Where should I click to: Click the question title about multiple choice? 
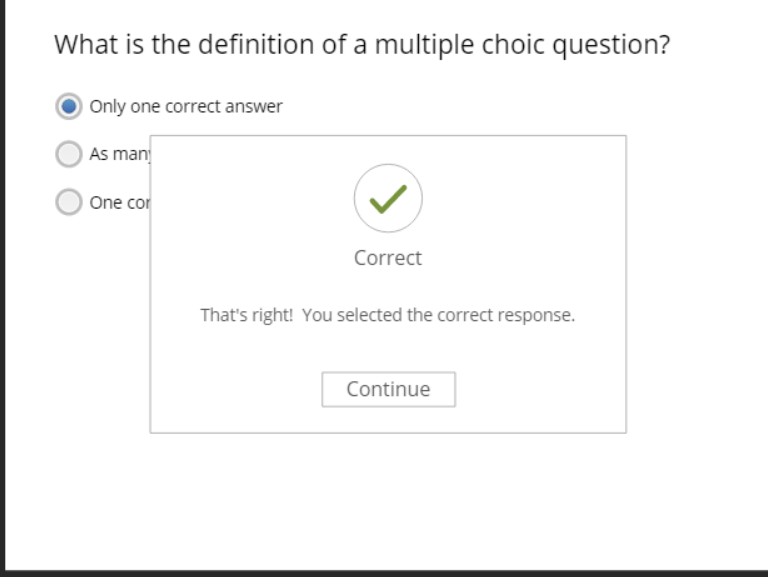[361, 46]
